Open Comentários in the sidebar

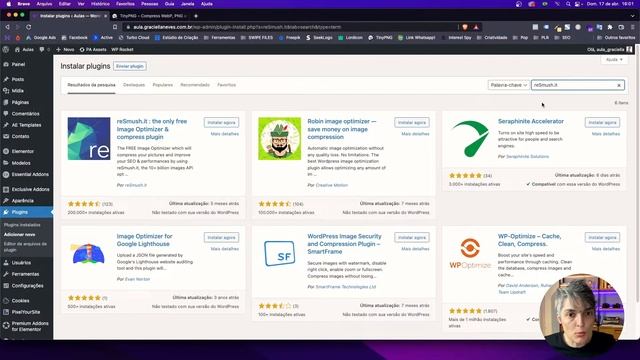click(25, 114)
